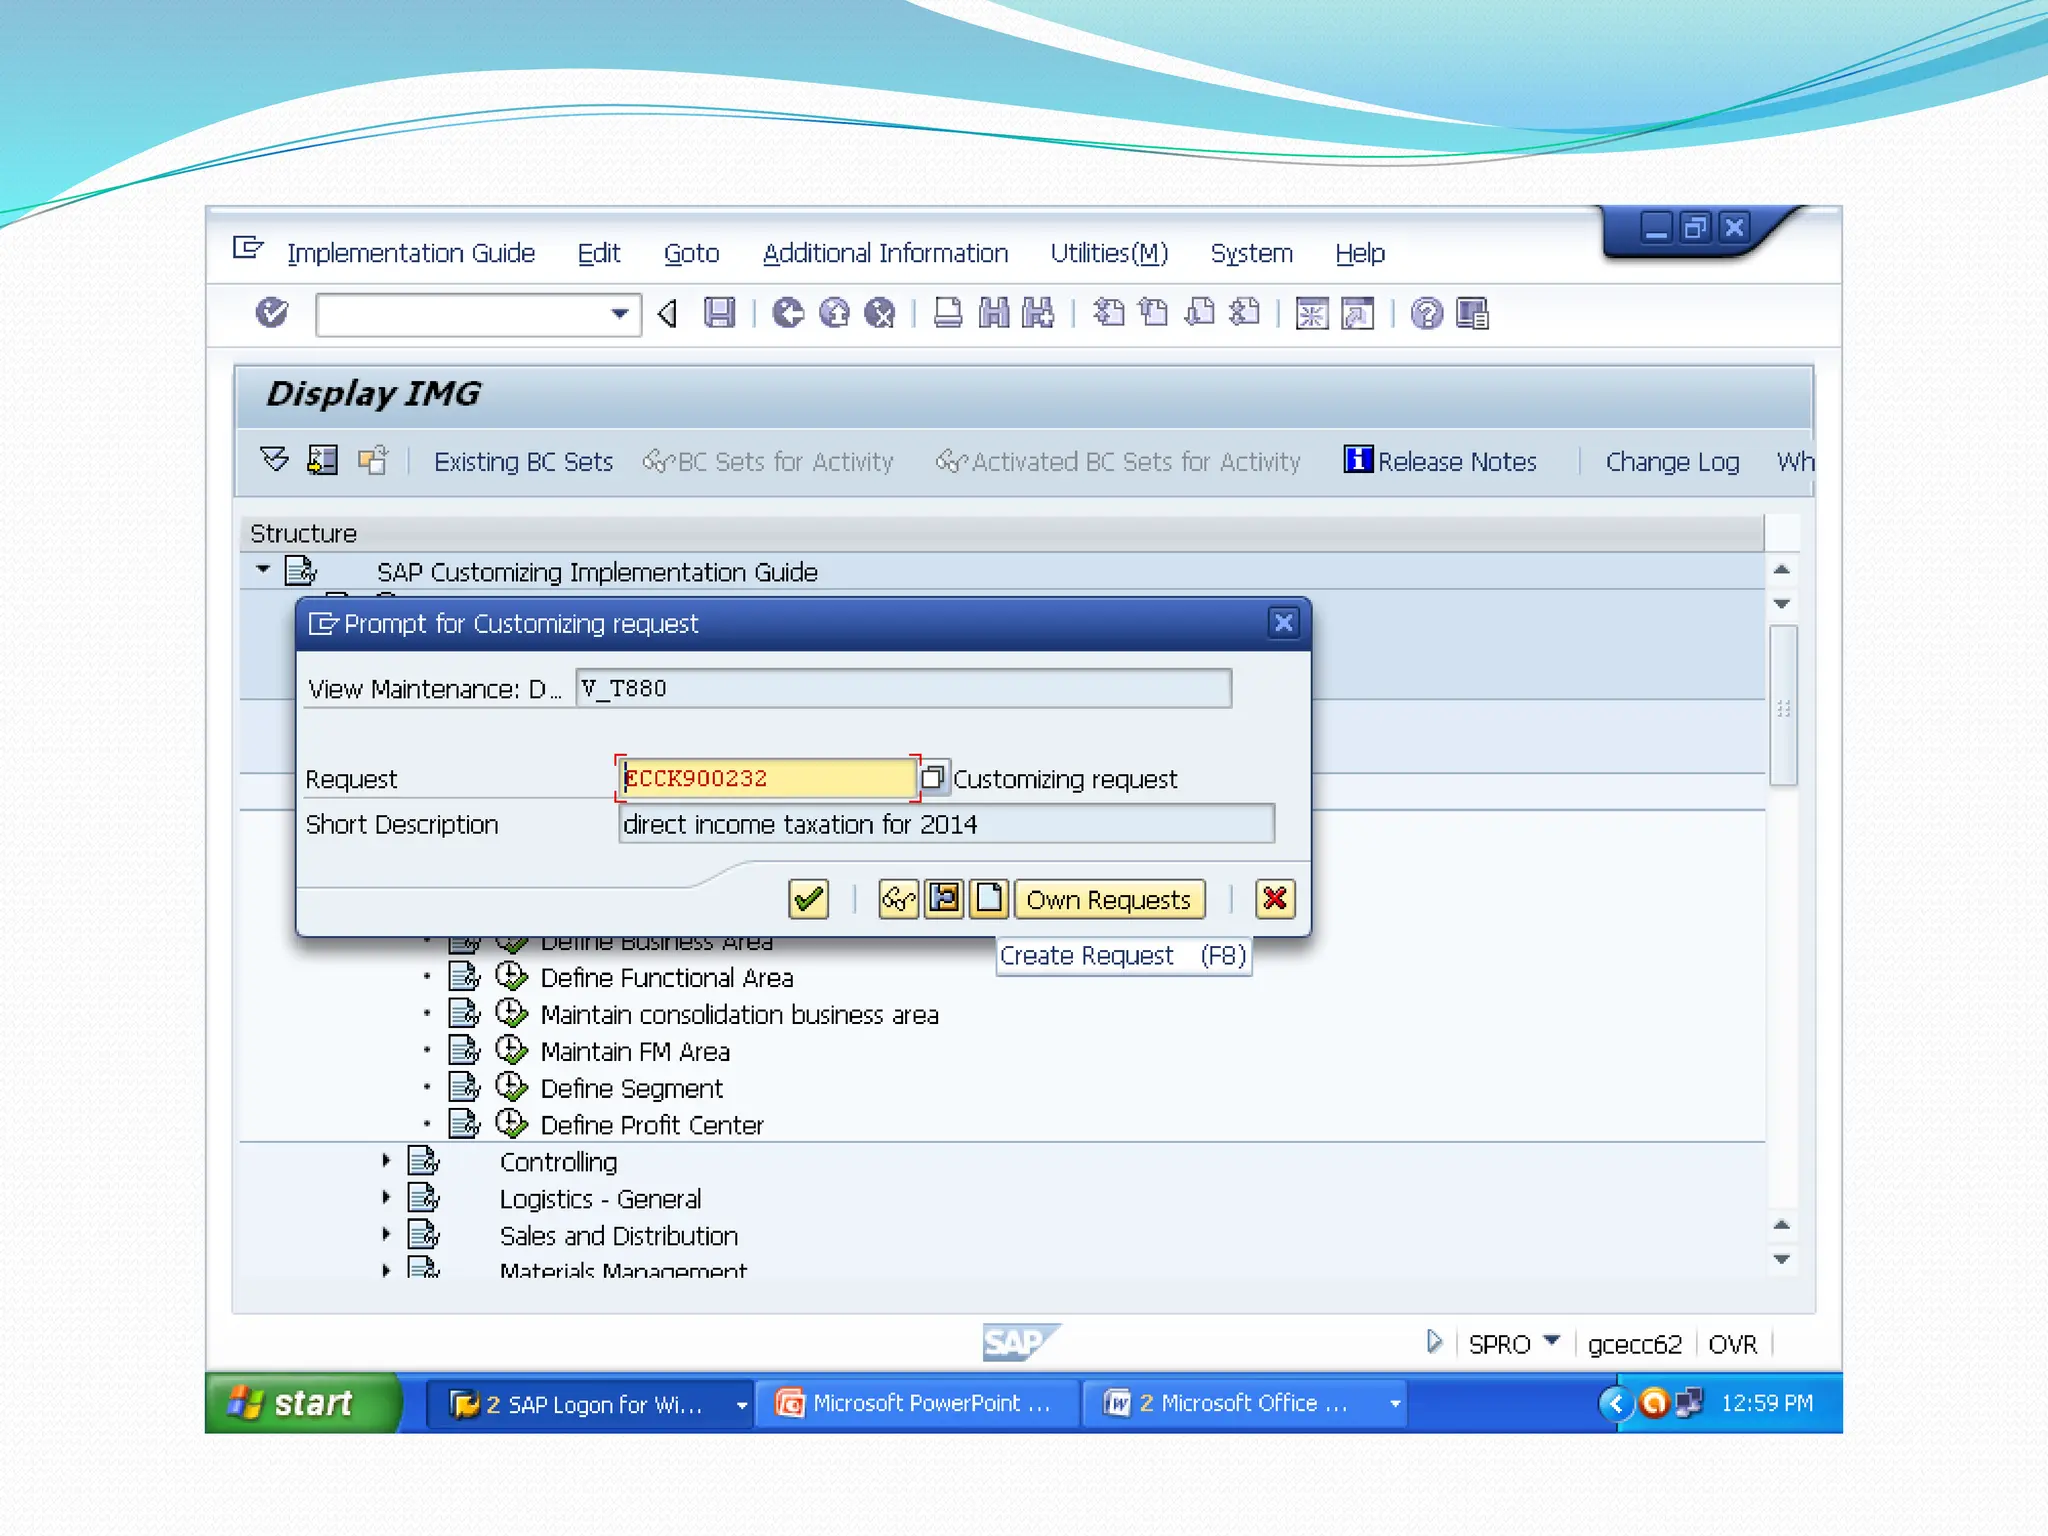Click the Help question mark icon
Viewport: 2048px width, 1536px height.
click(x=1427, y=313)
